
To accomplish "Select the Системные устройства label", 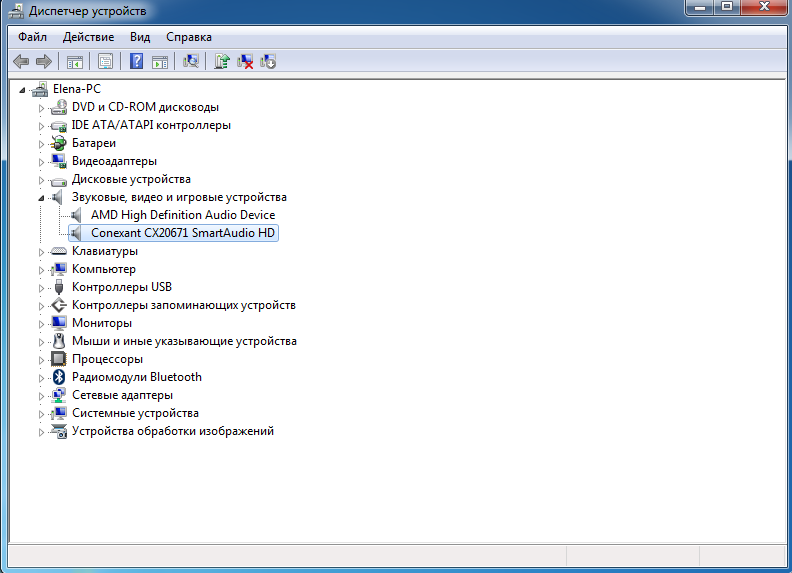I will [x=135, y=413].
